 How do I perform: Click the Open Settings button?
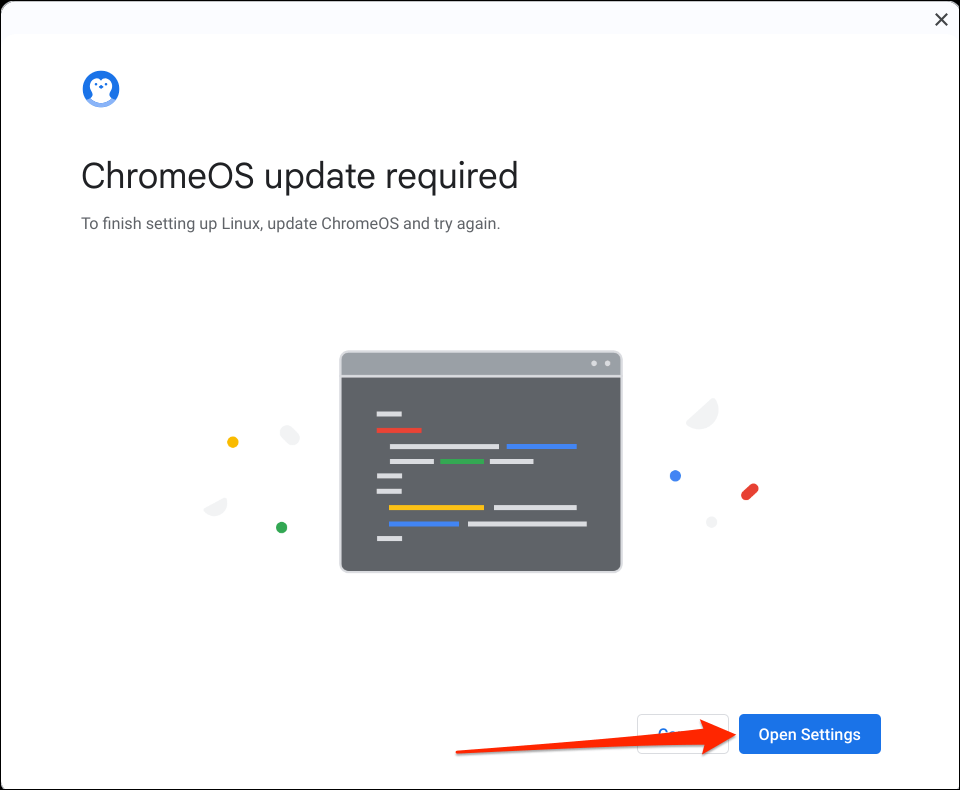809,734
